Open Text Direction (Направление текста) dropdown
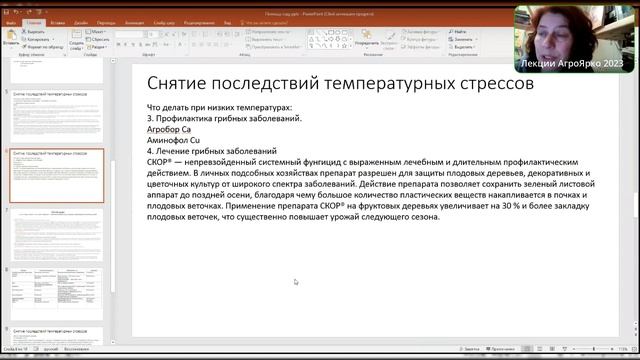Screen dimensions: 640x360 [269, 32]
